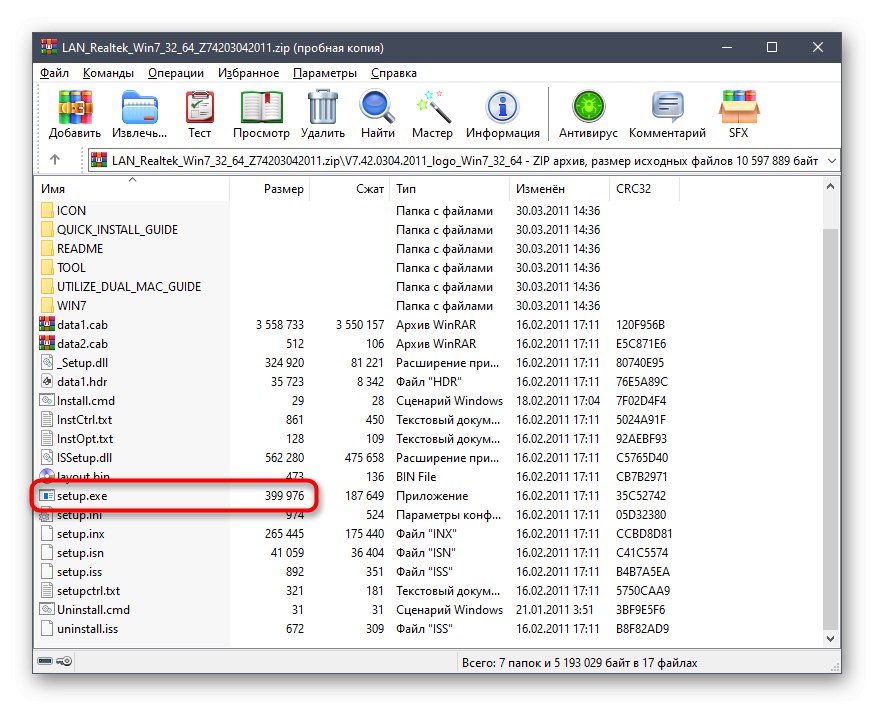
Task: Sort by the CRC32 column header
Action: click(644, 188)
